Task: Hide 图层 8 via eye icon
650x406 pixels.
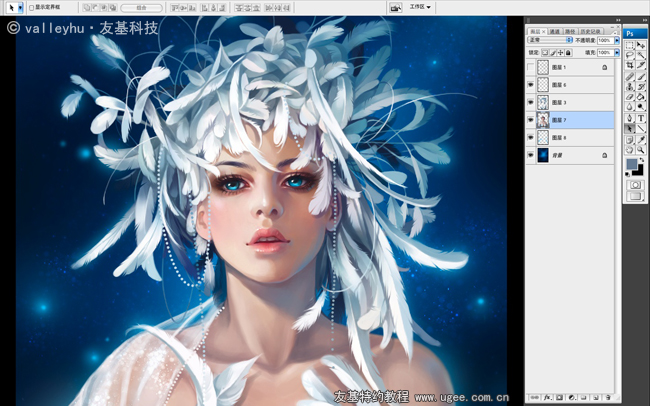Action: tap(531, 137)
